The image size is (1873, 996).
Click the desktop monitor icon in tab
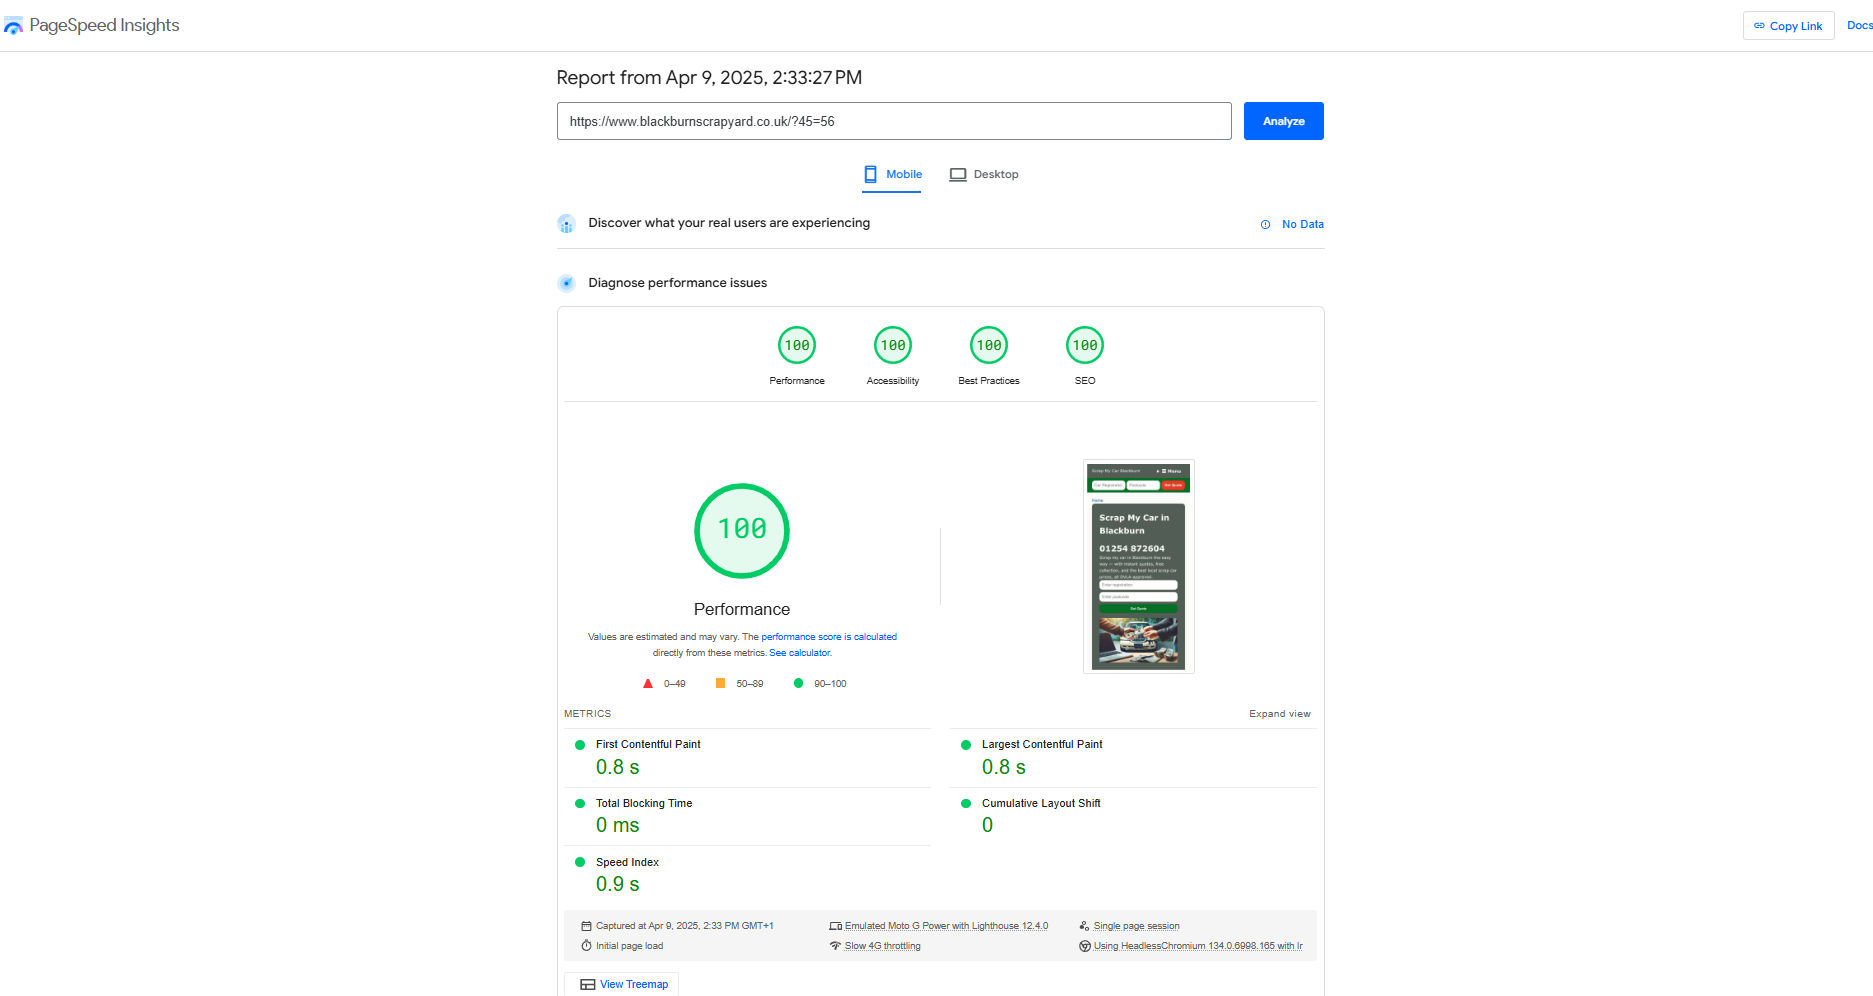pyautogui.click(x=958, y=175)
